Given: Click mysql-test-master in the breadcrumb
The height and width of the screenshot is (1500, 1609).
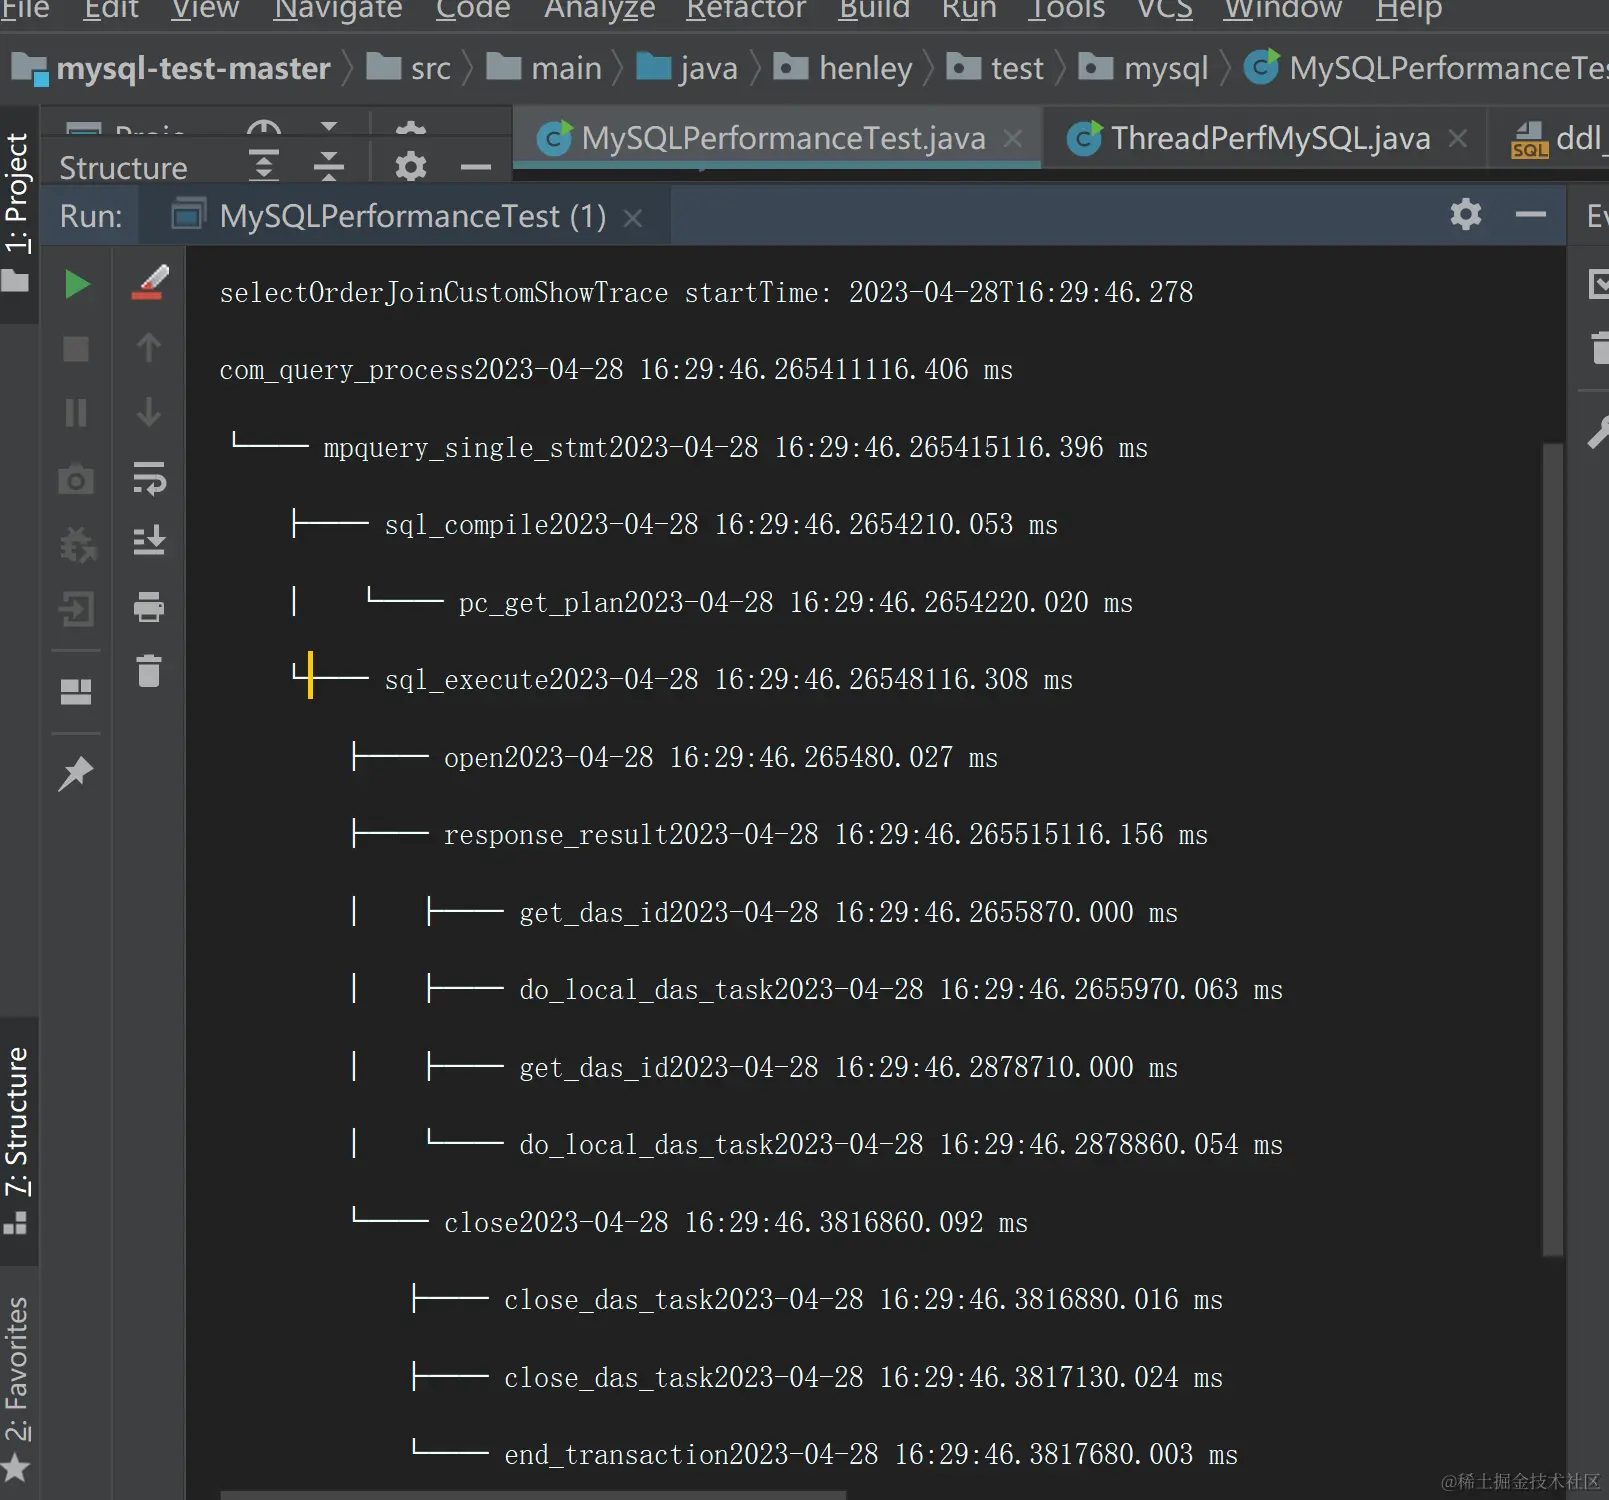Looking at the screenshot, I should 171,68.
